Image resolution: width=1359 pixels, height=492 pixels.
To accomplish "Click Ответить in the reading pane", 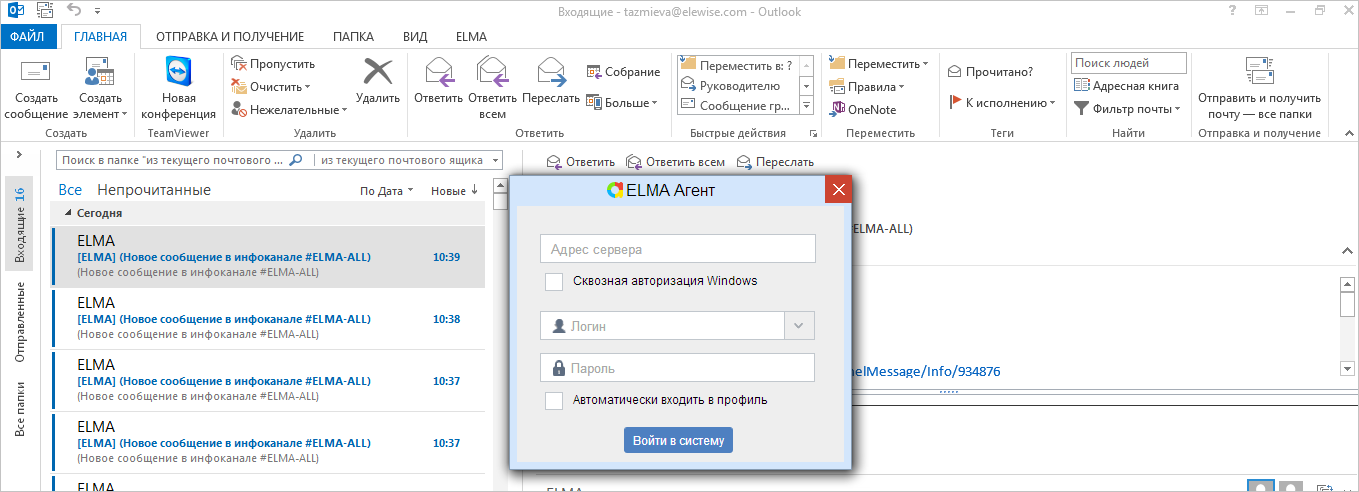I will point(581,162).
